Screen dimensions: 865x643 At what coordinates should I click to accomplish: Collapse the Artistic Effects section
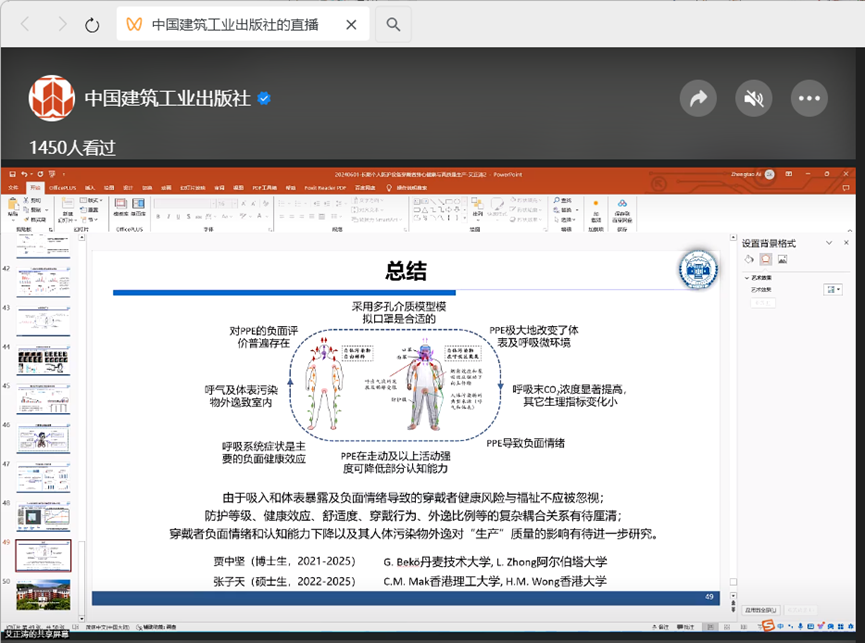(x=746, y=277)
